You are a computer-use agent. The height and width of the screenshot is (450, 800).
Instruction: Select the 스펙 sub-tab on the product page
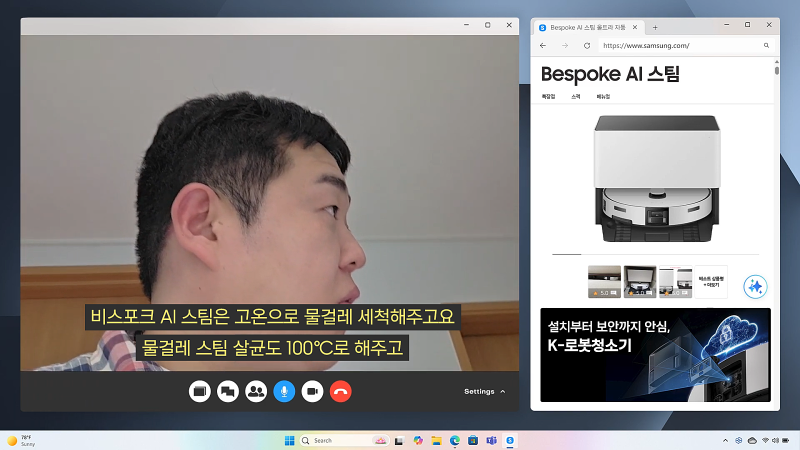tap(576, 96)
